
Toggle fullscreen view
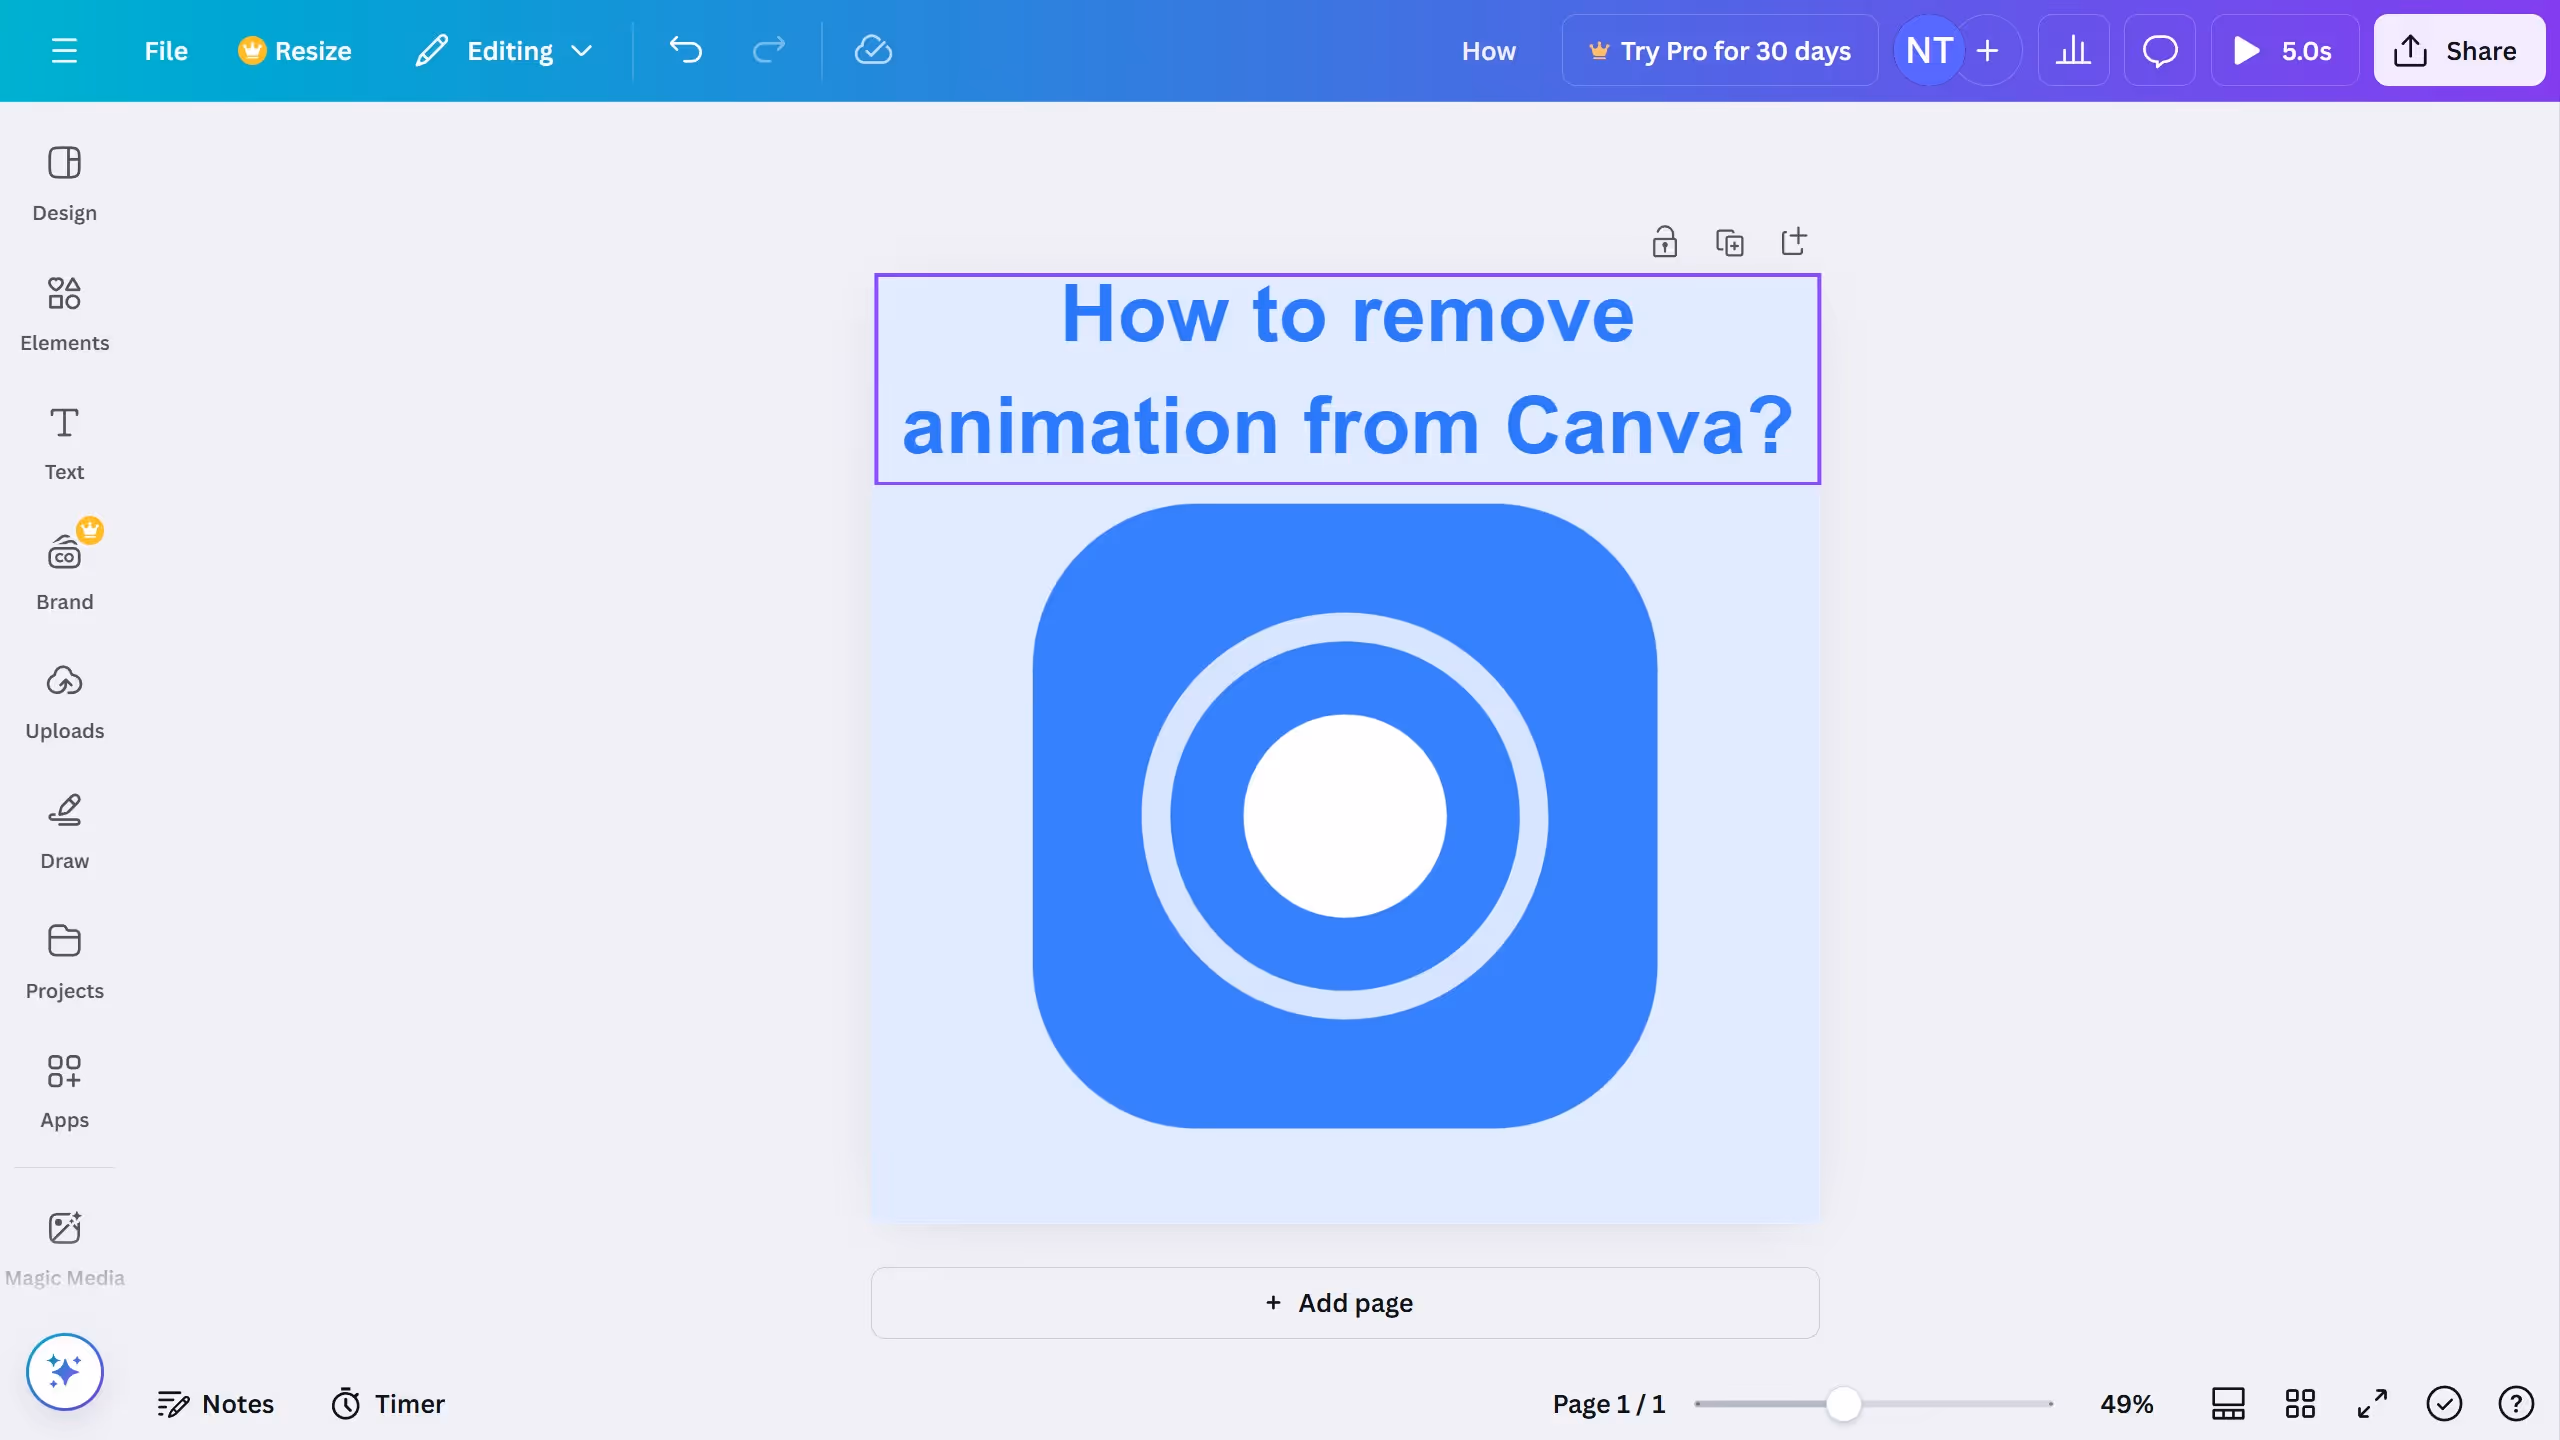pos(2372,1403)
